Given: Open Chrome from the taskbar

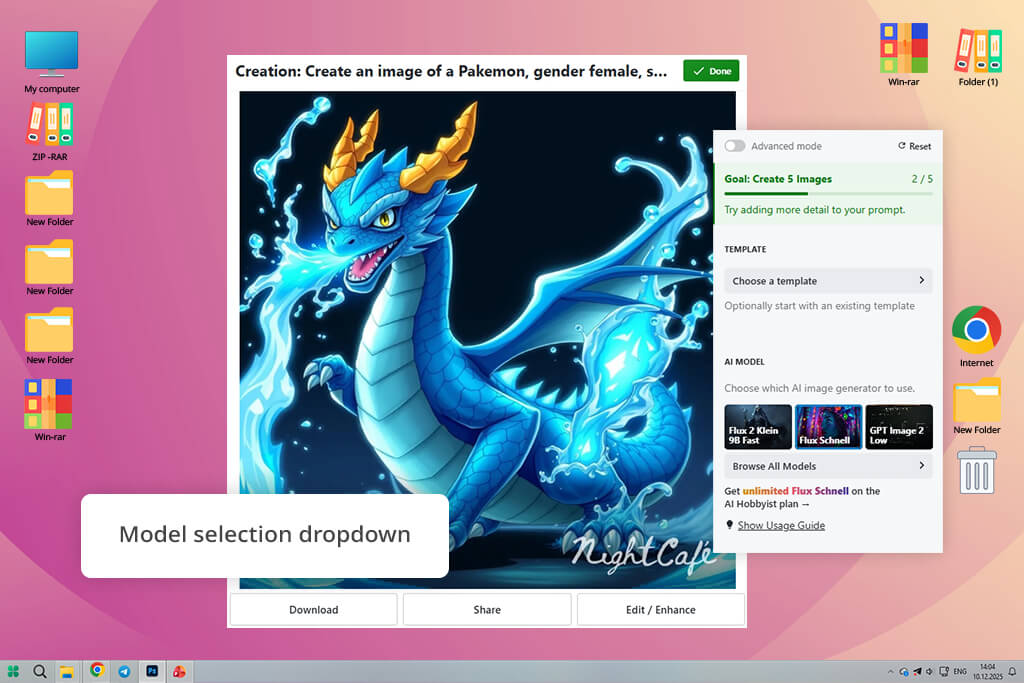Looking at the screenshot, I should (97, 670).
